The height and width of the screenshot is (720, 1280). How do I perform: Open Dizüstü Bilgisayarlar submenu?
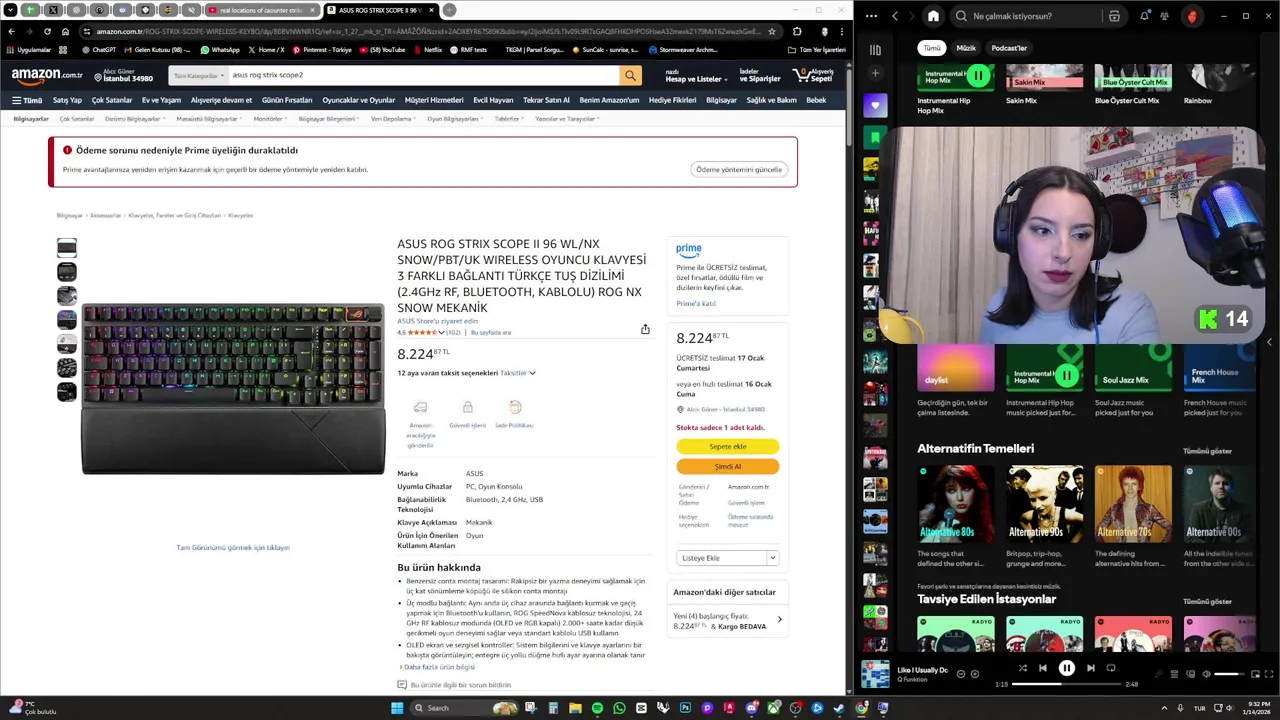click(134, 119)
